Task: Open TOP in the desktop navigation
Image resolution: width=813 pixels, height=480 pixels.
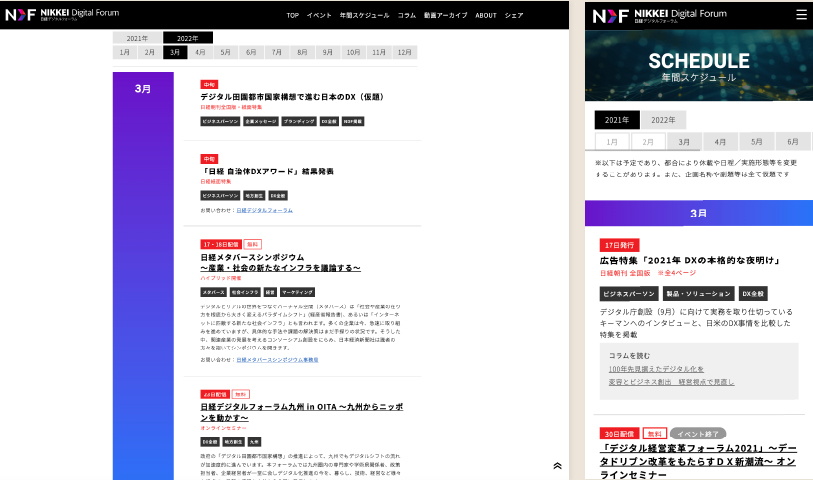Action: [x=292, y=16]
